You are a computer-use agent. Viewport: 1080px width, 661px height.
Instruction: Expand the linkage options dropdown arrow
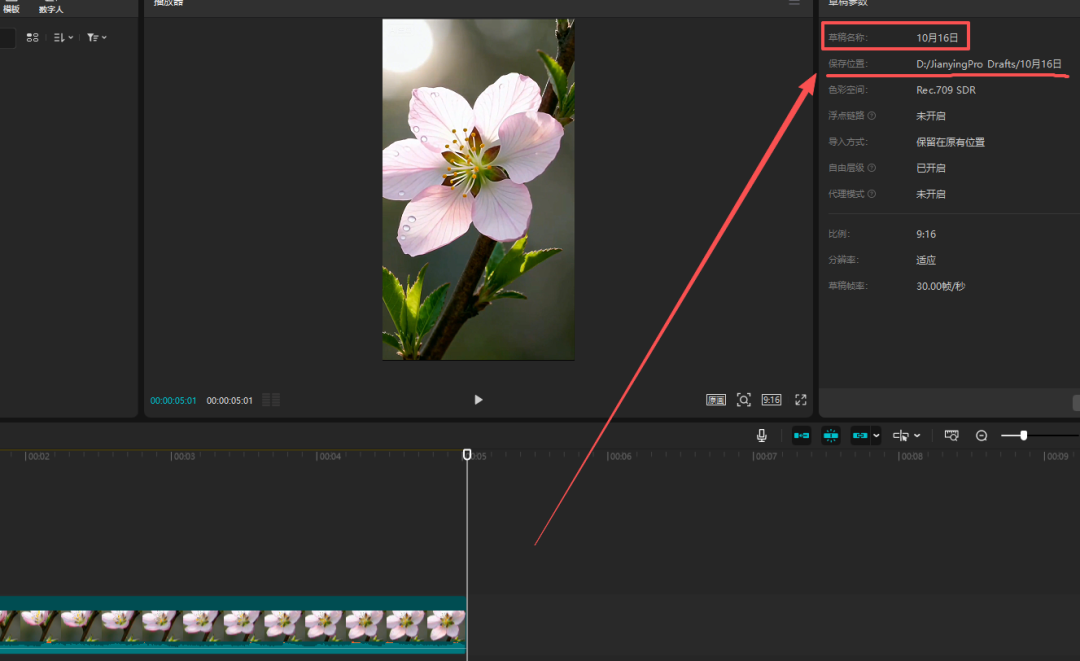pyautogui.click(x=877, y=436)
